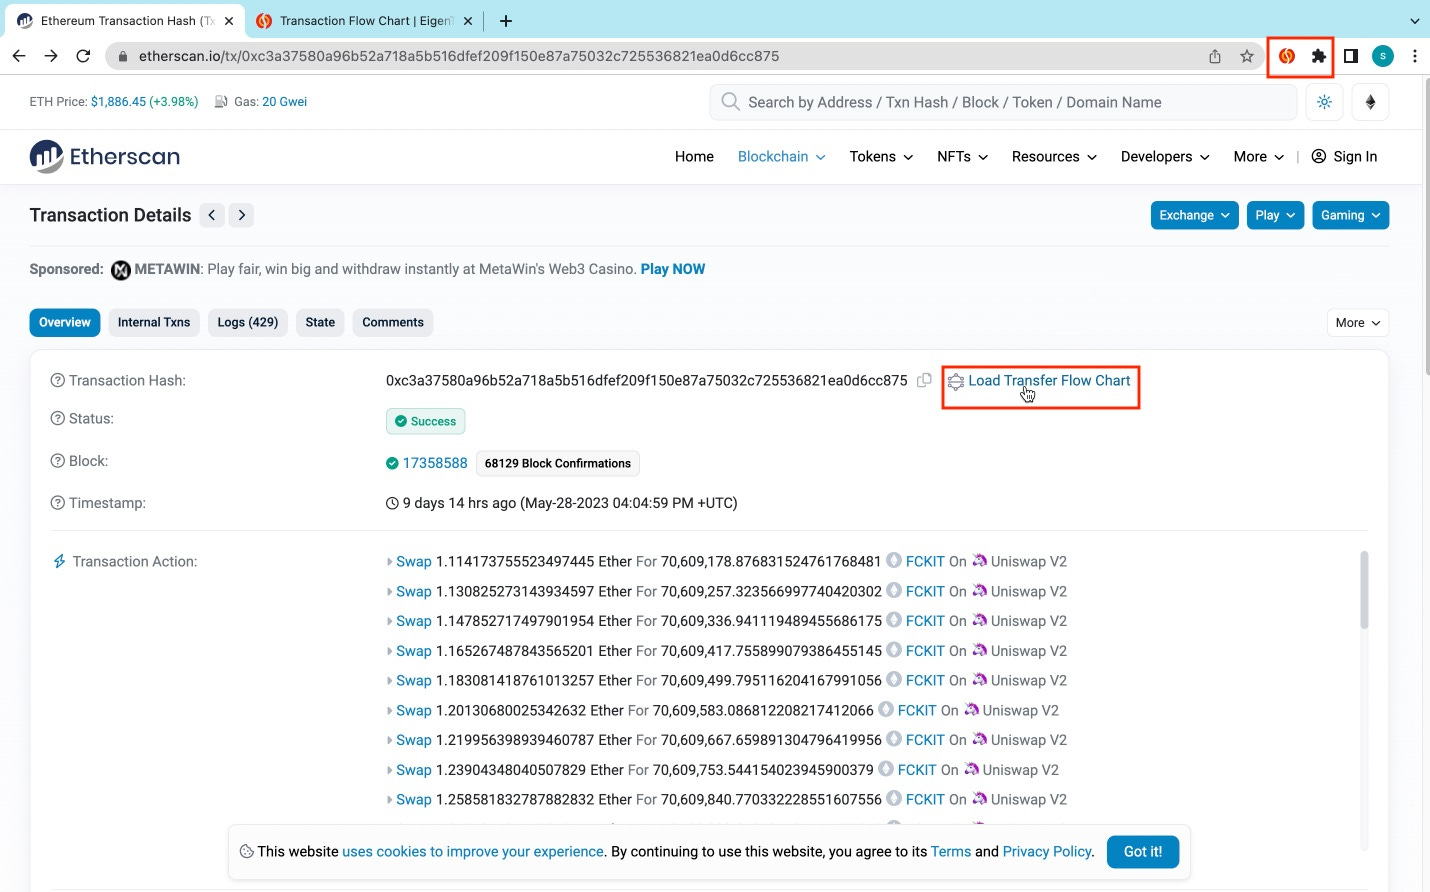This screenshot has width=1430, height=892.
Task: Click the Block help icon
Action: click(58, 461)
